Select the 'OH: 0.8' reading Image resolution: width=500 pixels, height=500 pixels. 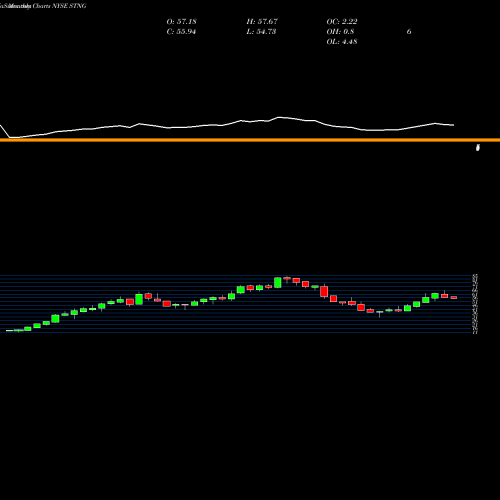[340, 32]
